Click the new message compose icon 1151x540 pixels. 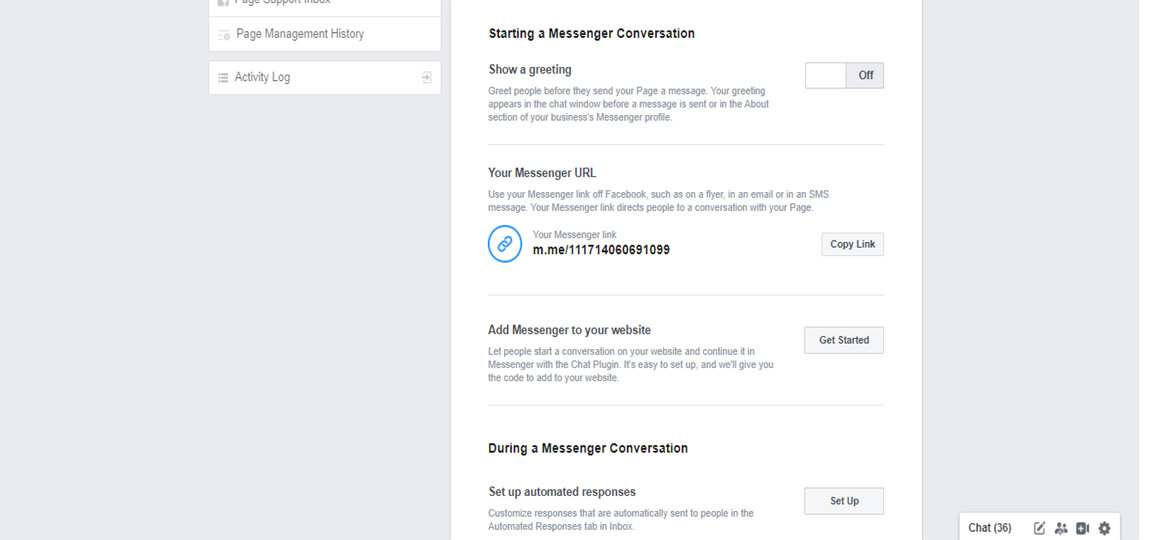[x=1039, y=528]
